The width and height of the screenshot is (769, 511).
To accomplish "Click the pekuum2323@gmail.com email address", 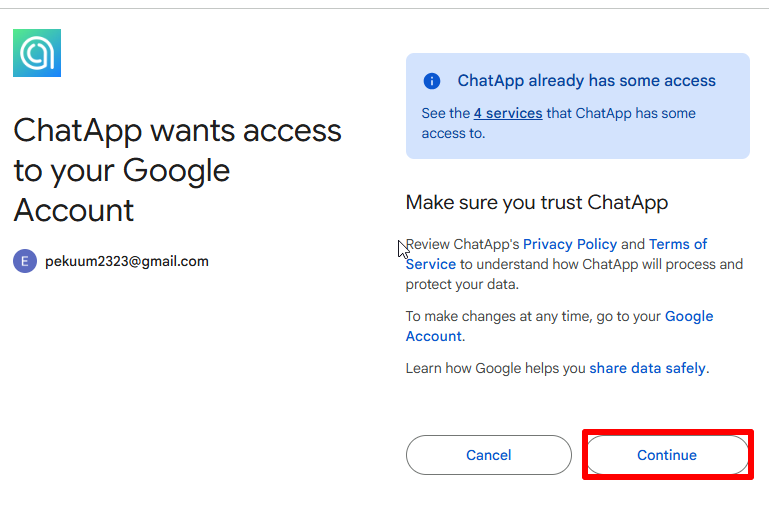I will click(x=127, y=262).
